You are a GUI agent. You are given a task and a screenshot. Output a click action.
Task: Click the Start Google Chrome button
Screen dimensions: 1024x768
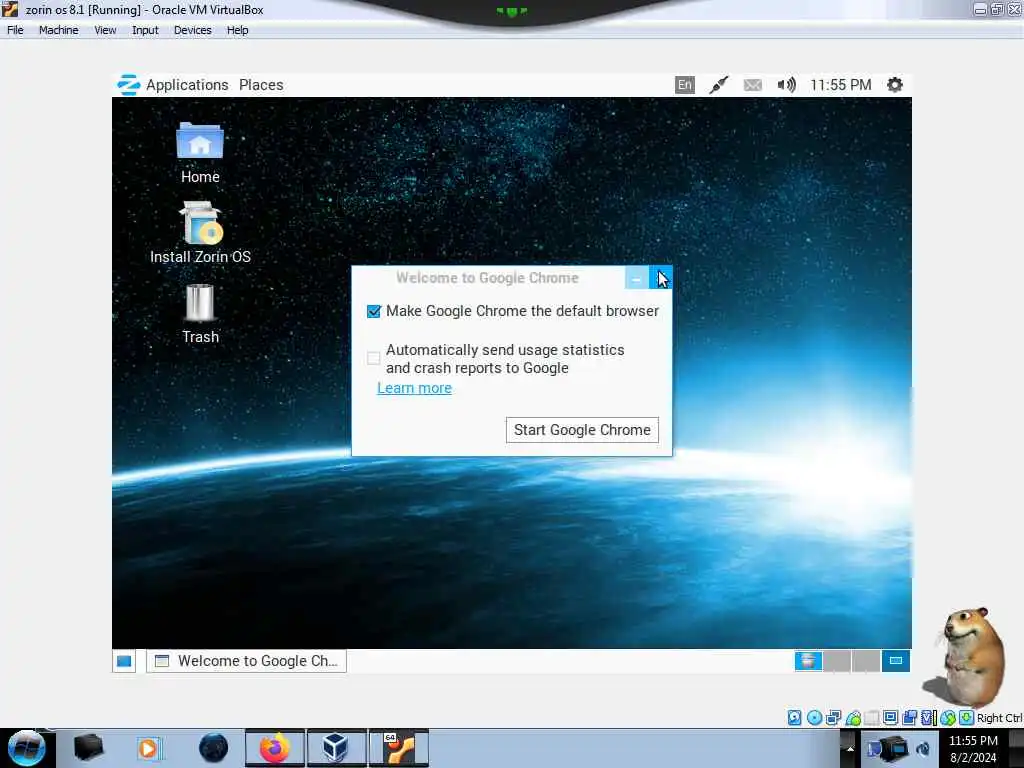click(582, 430)
